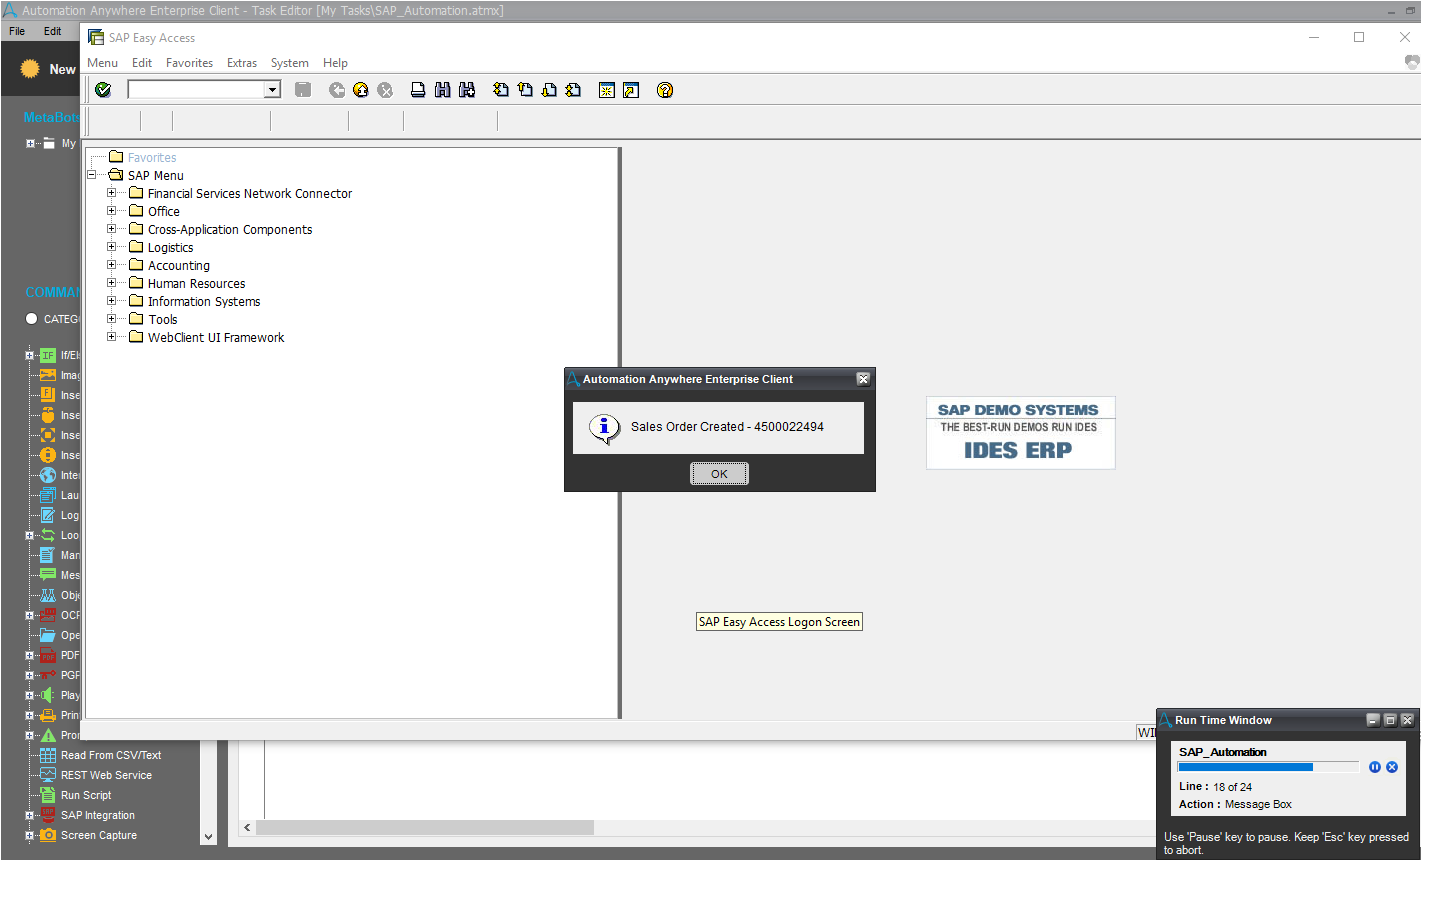Select the Run Script command
The height and width of the screenshot is (900, 1440).
coord(86,795)
